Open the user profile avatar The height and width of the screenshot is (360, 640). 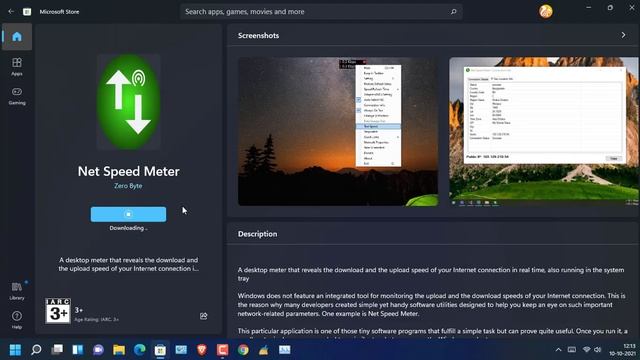[545, 11]
